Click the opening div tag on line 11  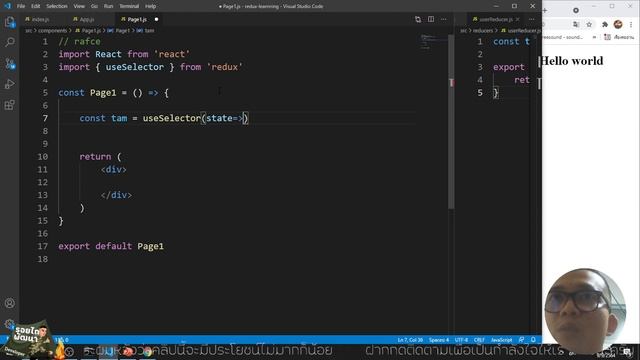[113, 169]
